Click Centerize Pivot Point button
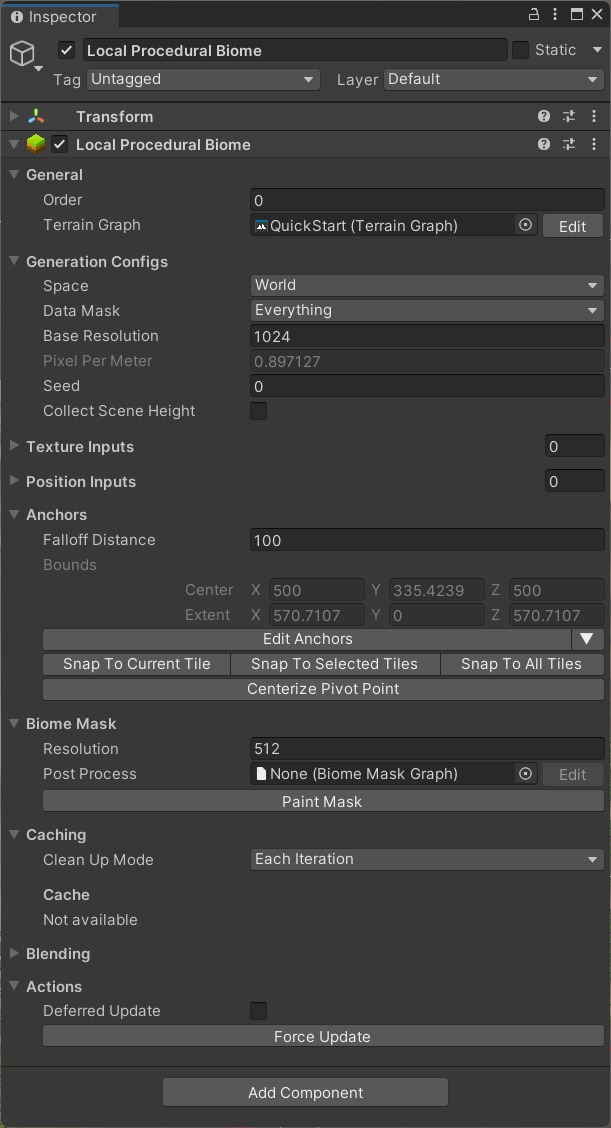The height and width of the screenshot is (1128, 611). (323, 689)
